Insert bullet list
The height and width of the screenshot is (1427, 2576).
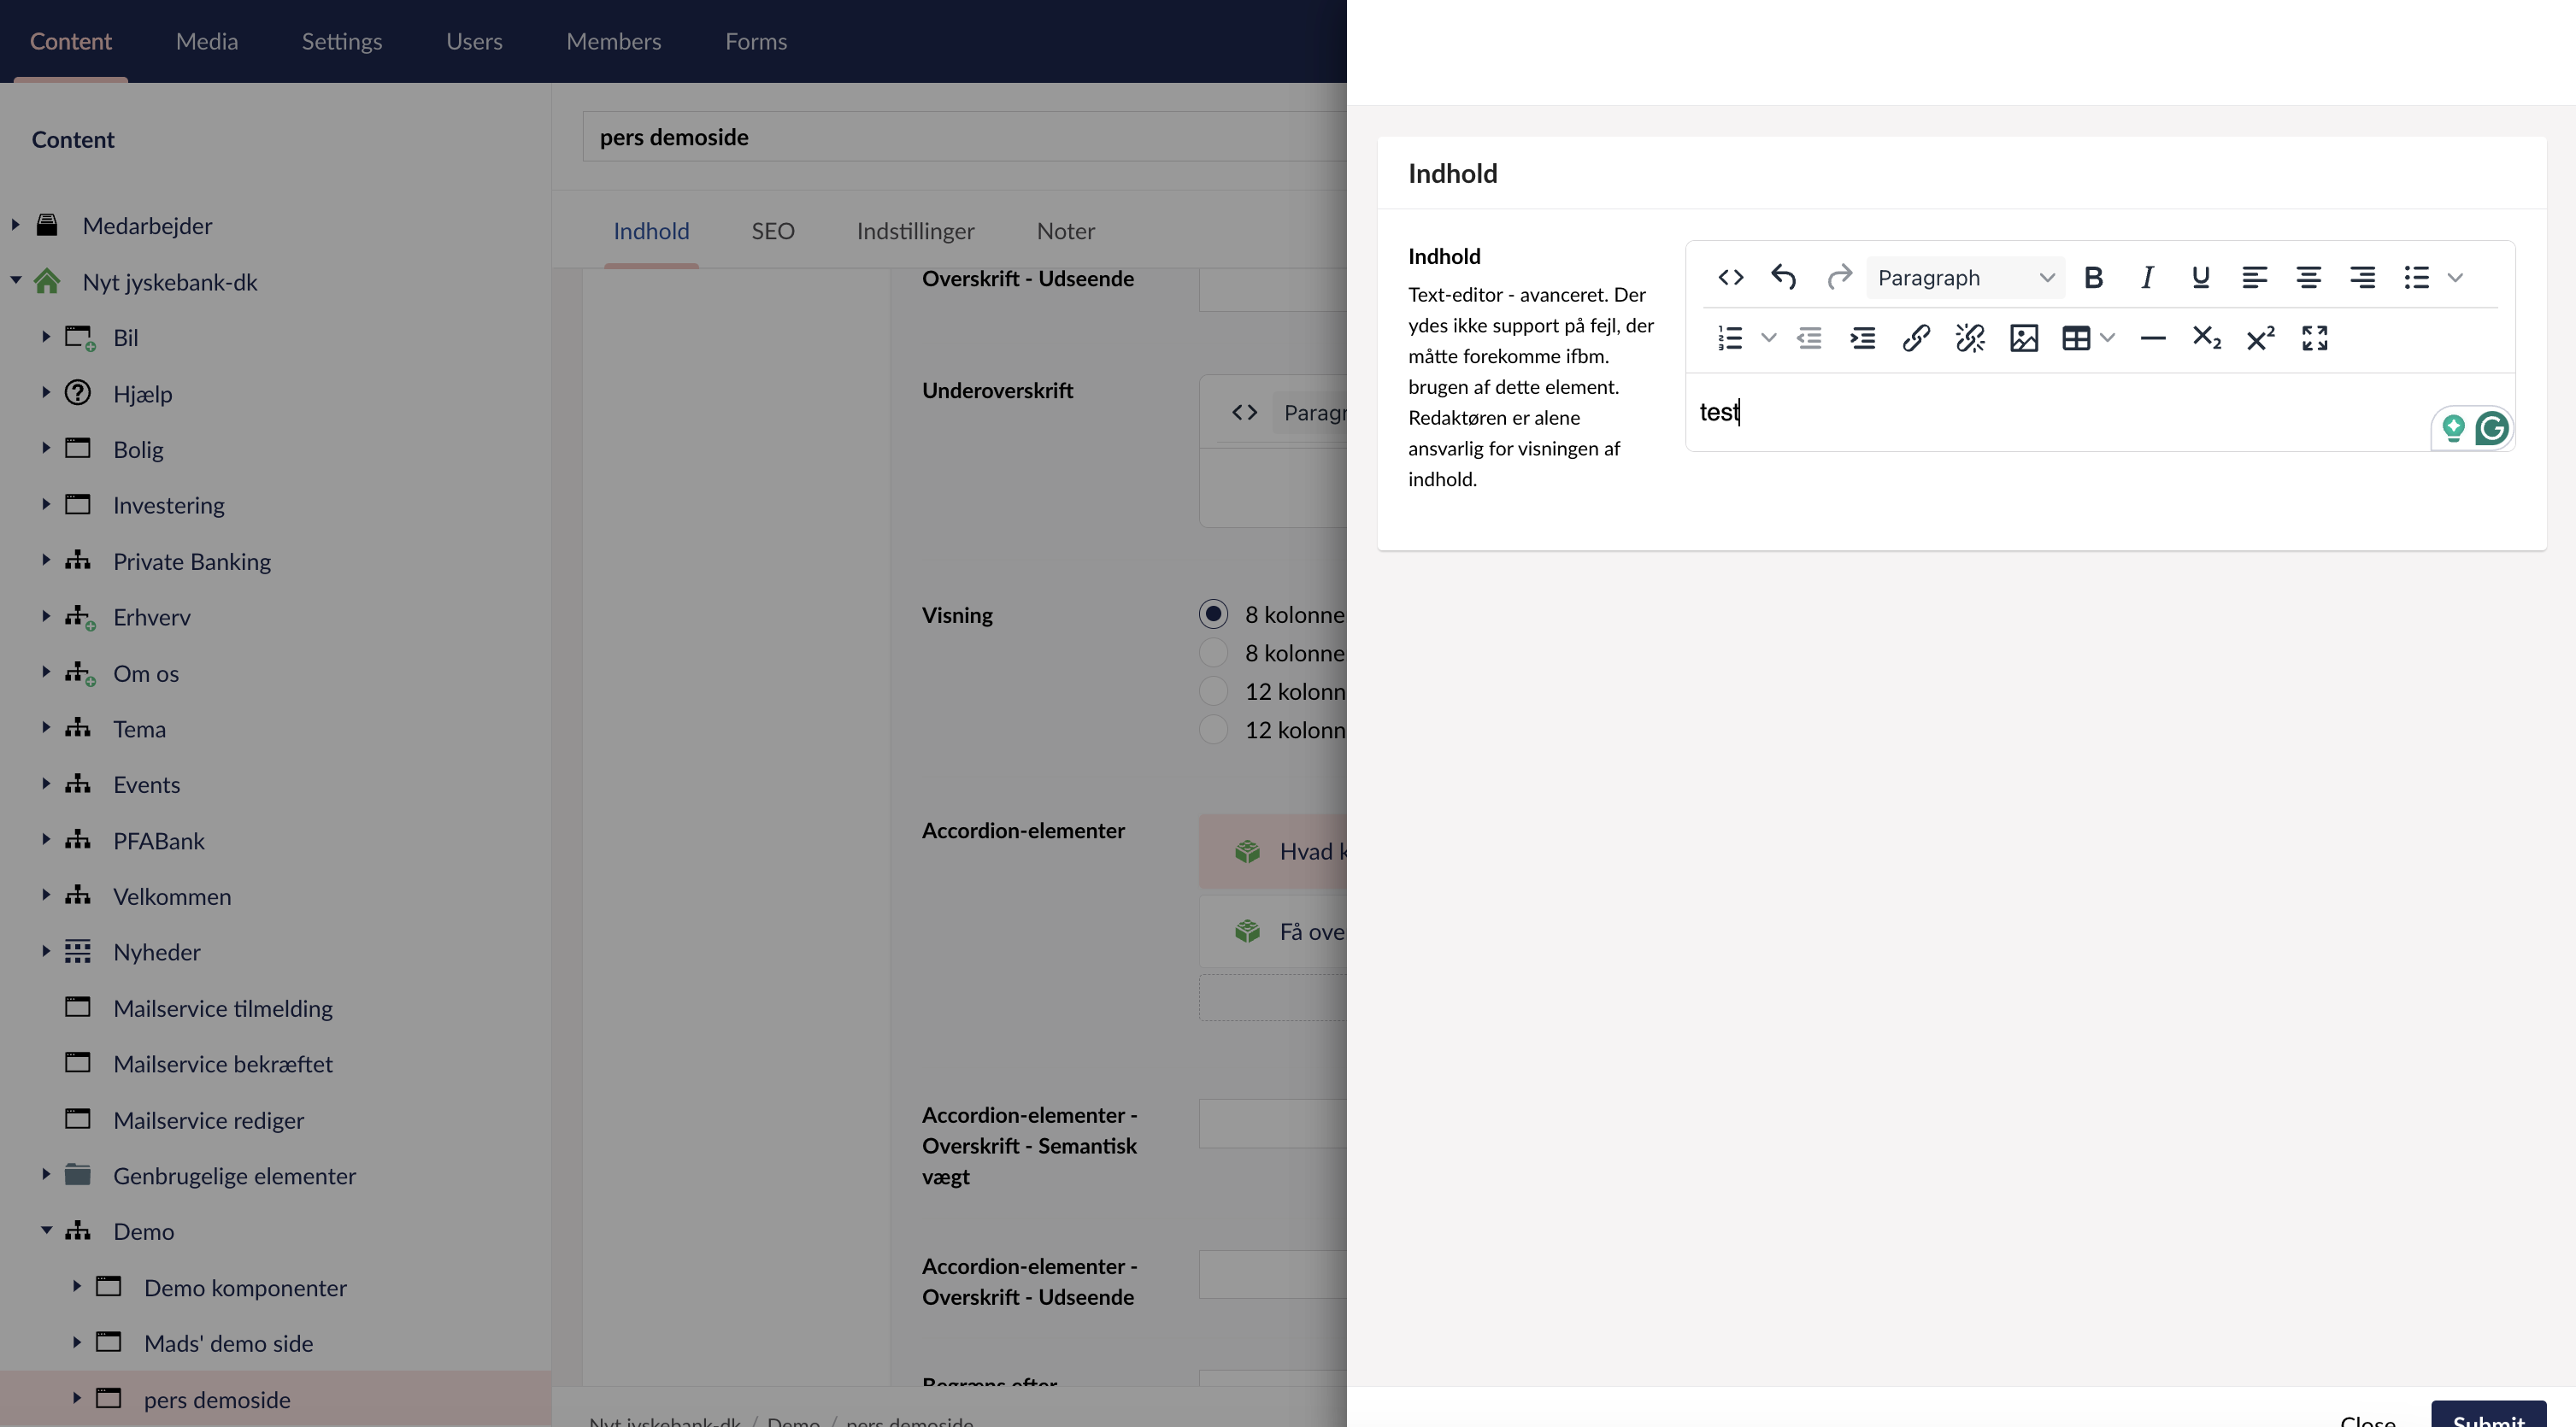pyautogui.click(x=2416, y=277)
